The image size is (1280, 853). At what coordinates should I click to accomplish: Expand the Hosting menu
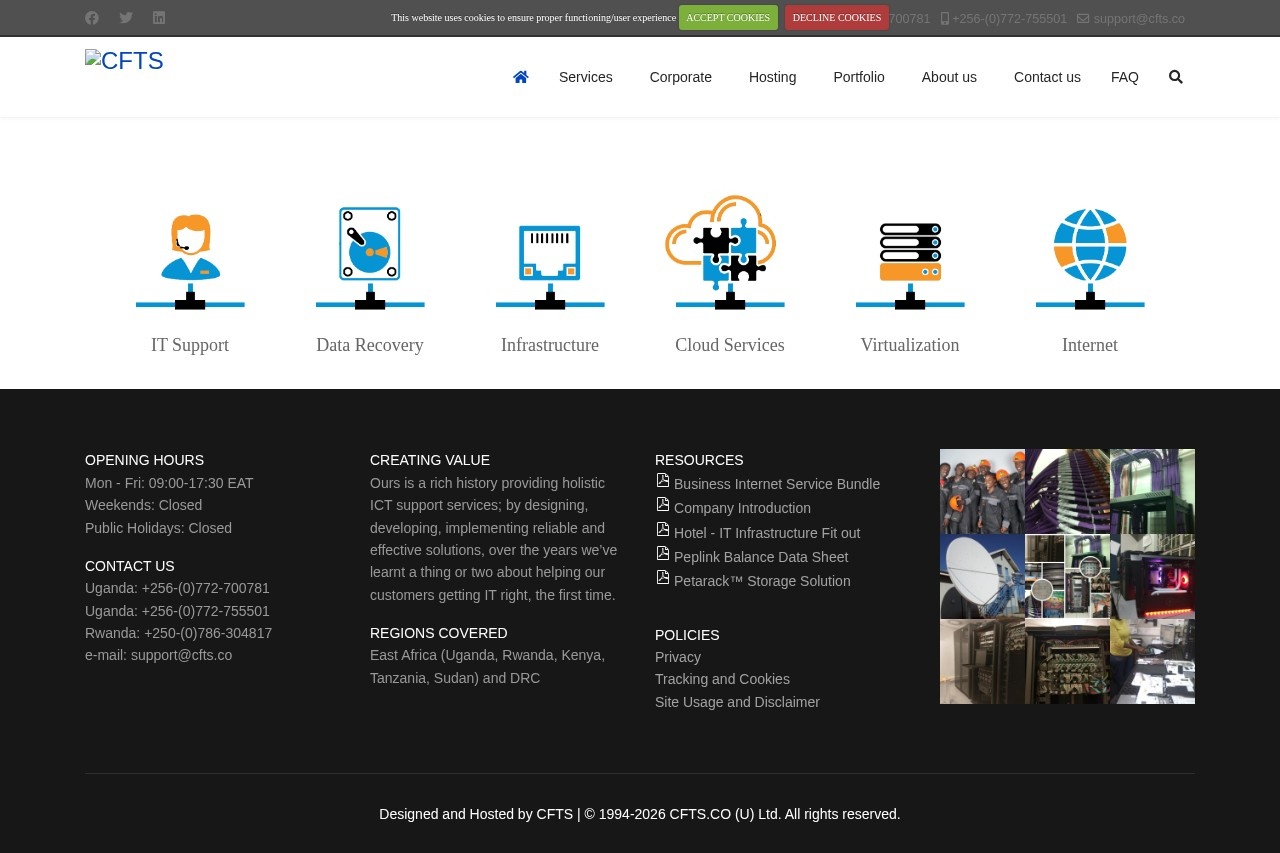[x=772, y=77]
